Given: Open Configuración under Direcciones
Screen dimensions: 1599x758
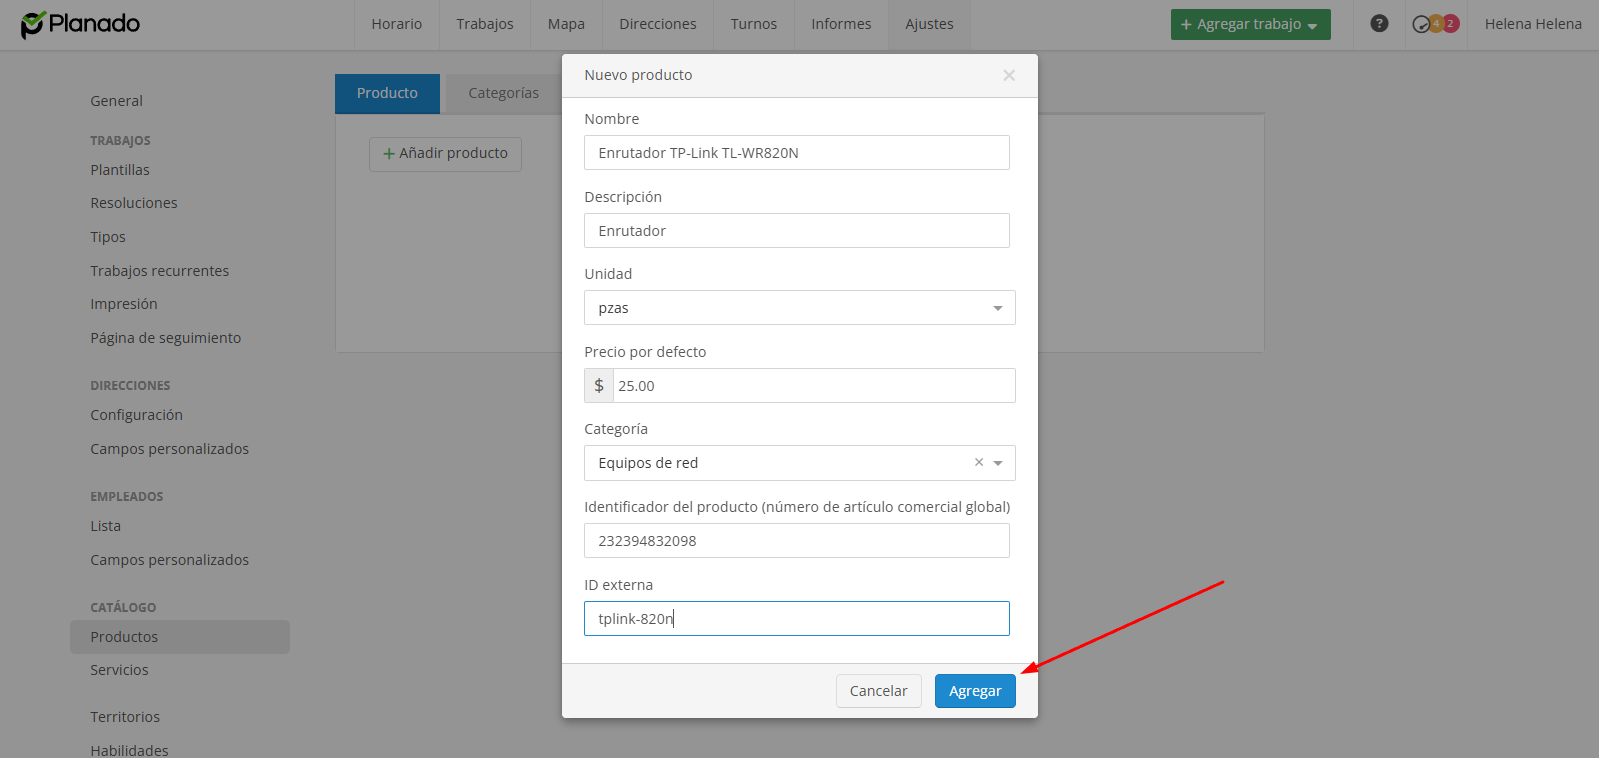Looking at the screenshot, I should click(136, 415).
